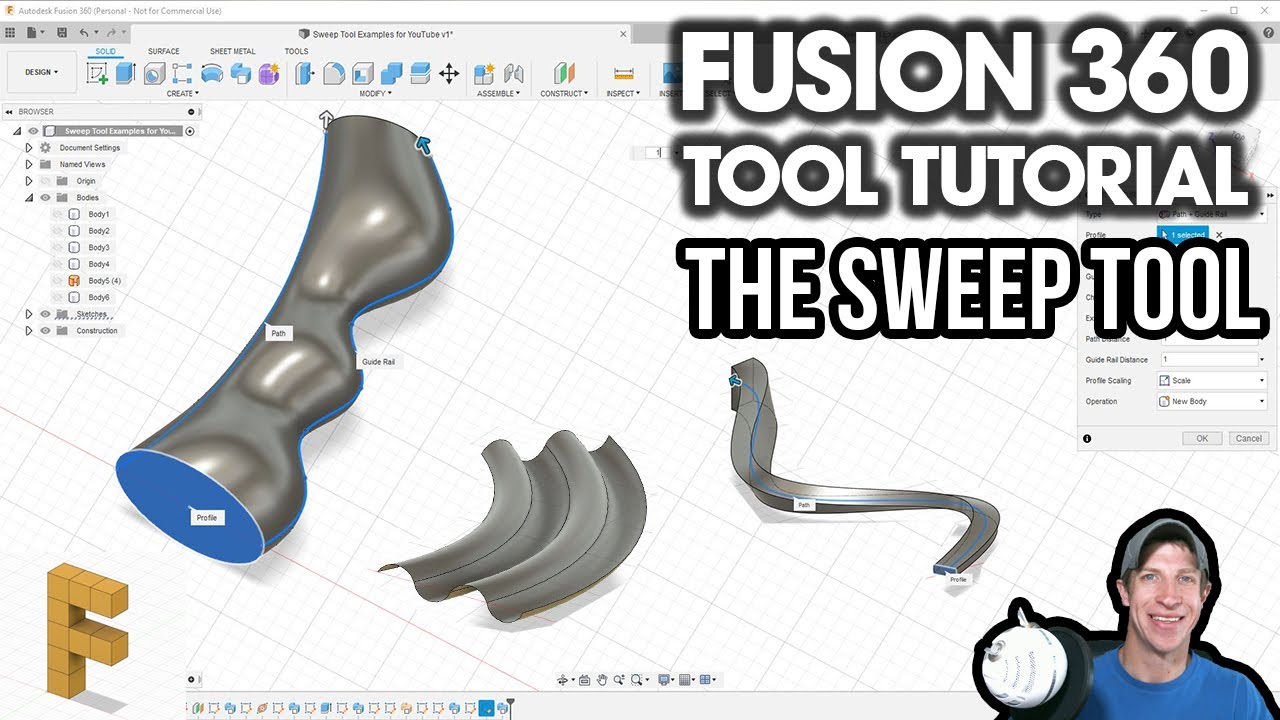Open the Data Panel grid icon
1280x720 pixels.
10,33
